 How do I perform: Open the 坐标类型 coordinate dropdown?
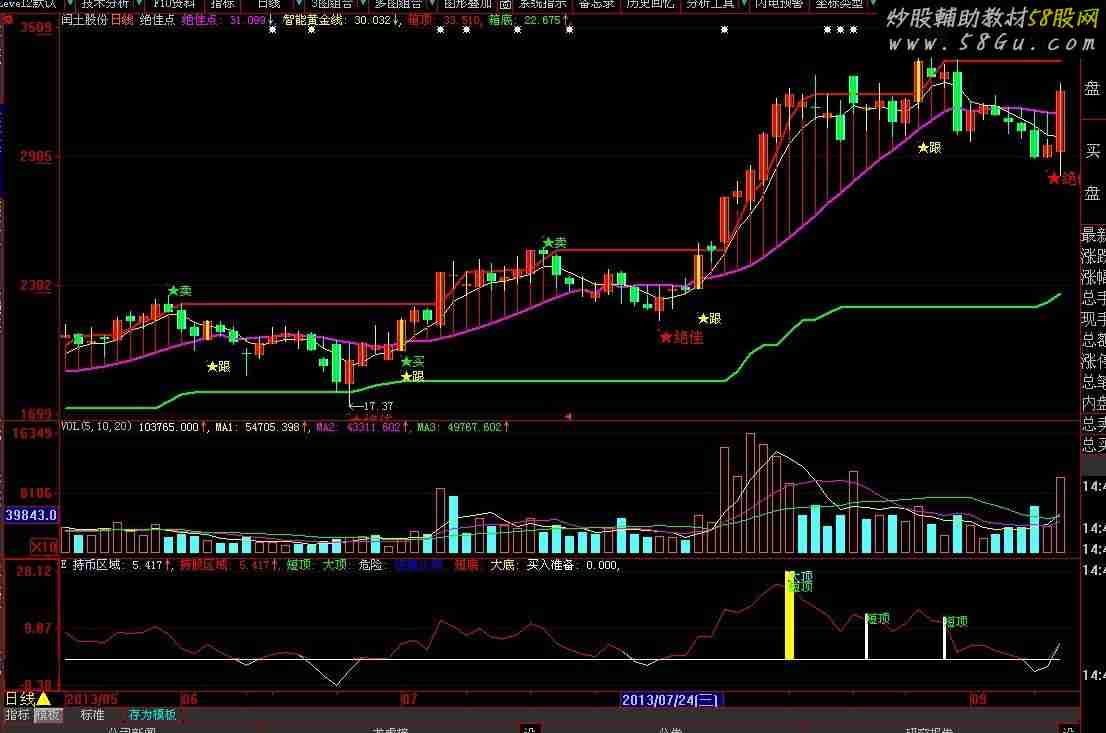click(x=839, y=4)
